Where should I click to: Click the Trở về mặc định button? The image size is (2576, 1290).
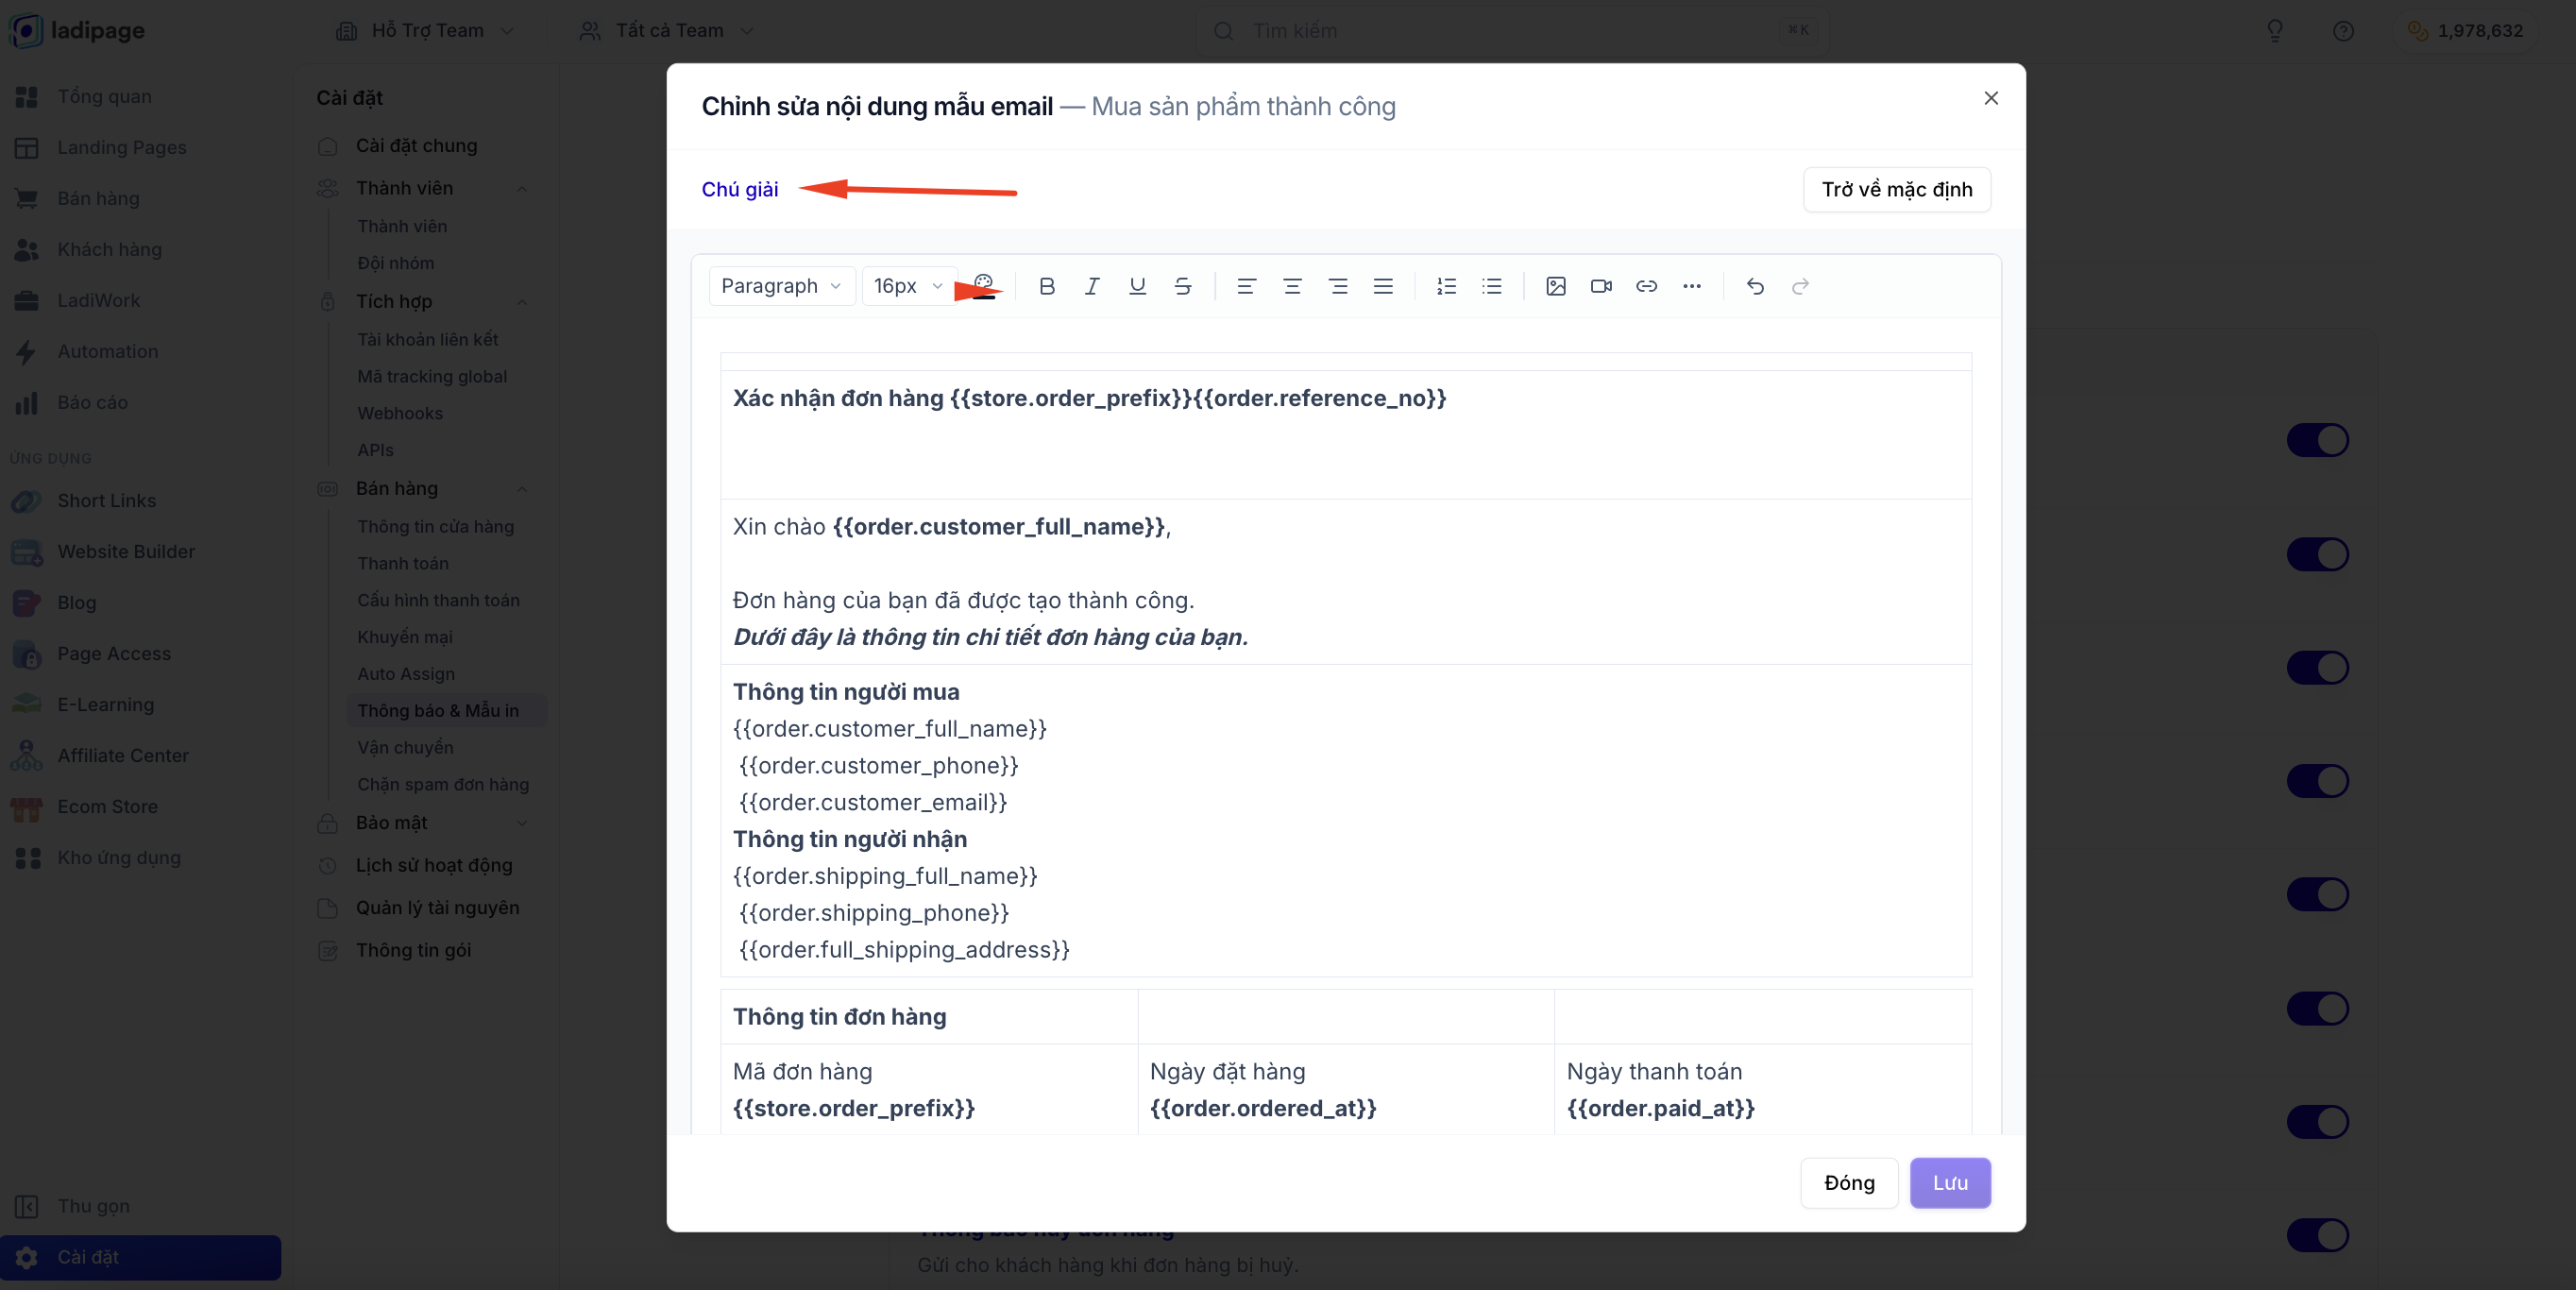[1897, 190]
